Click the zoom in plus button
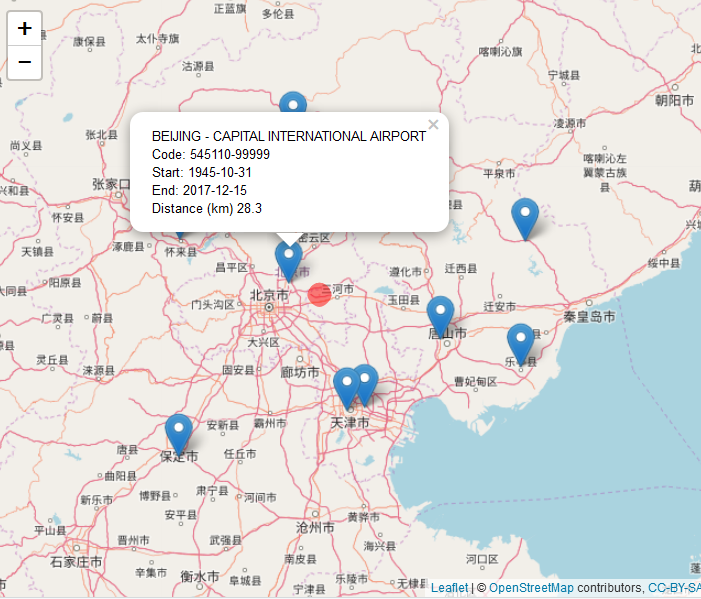701x599 pixels. click(x=25, y=29)
